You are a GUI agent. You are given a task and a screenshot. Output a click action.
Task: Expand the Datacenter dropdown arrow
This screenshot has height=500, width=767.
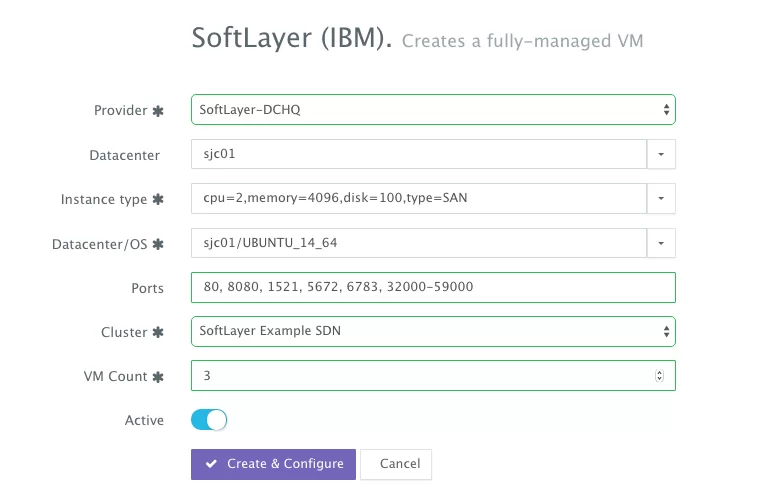click(x=661, y=154)
